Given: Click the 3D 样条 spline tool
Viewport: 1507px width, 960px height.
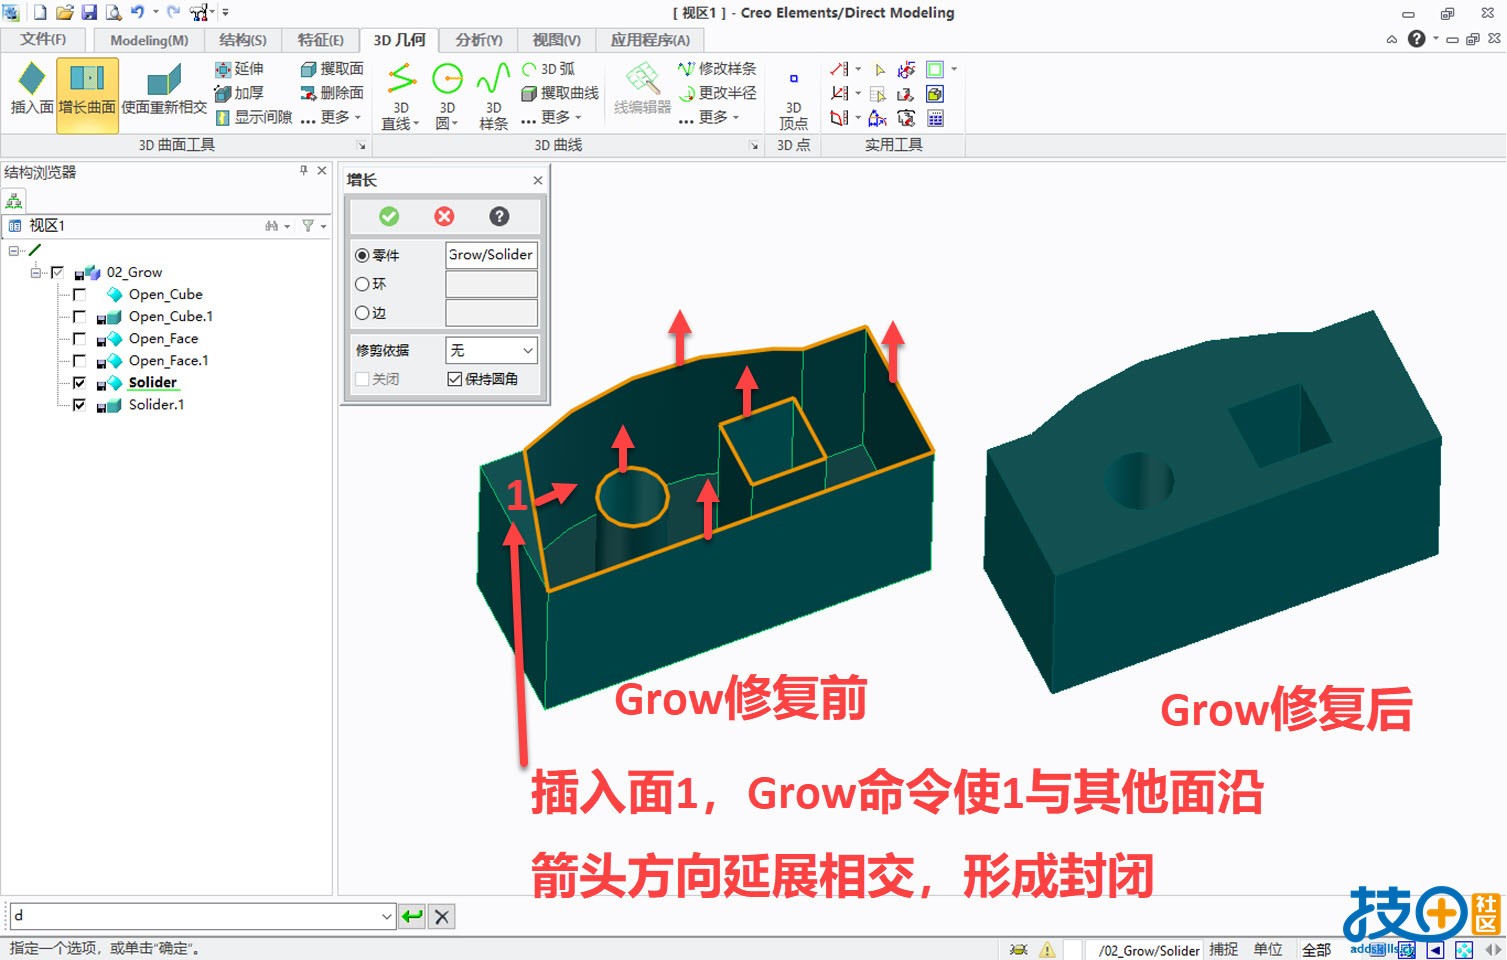Looking at the screenshot, I should [493, 96].
